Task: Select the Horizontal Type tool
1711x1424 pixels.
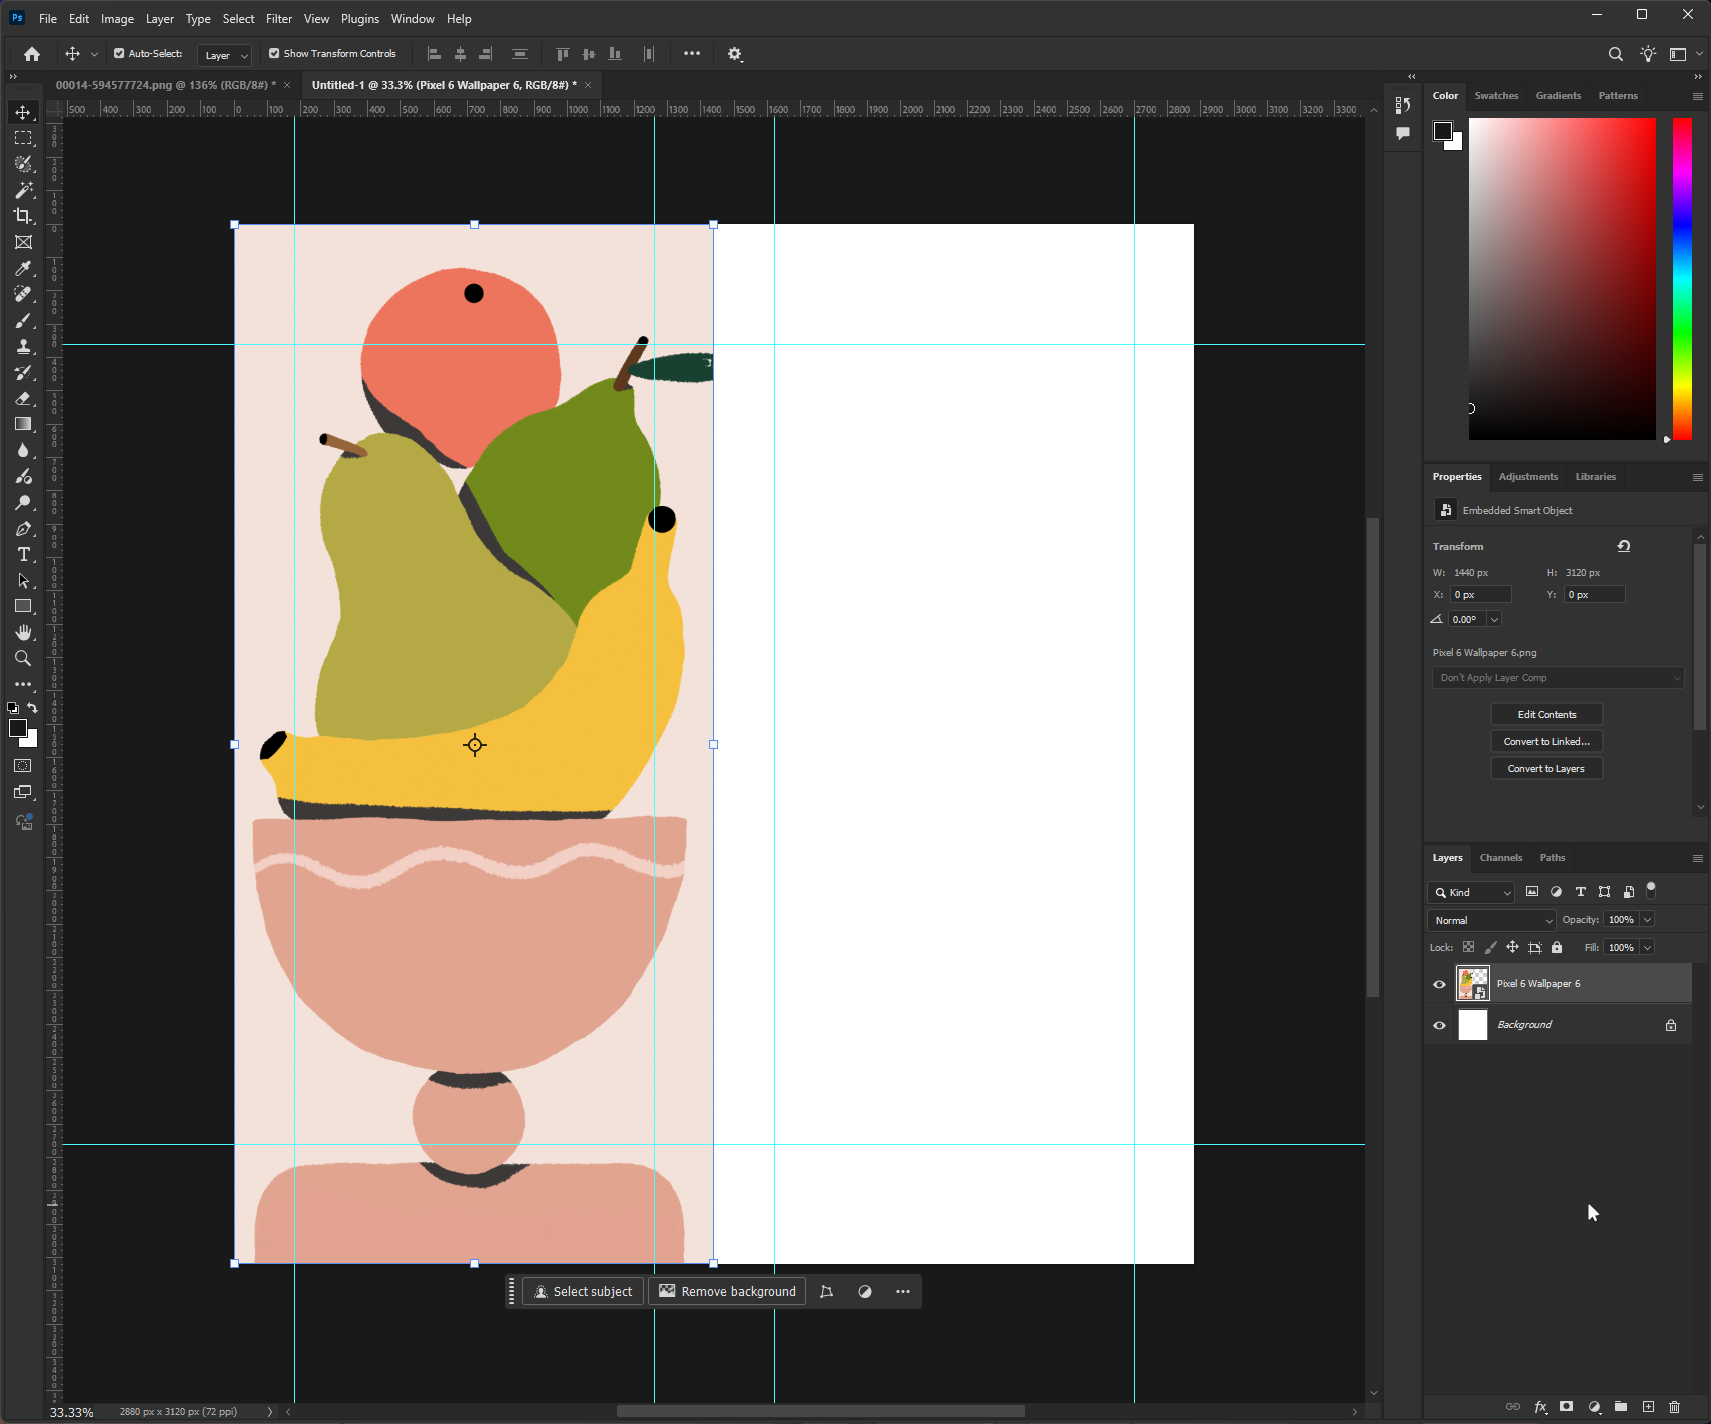Action: click(23, 555)
